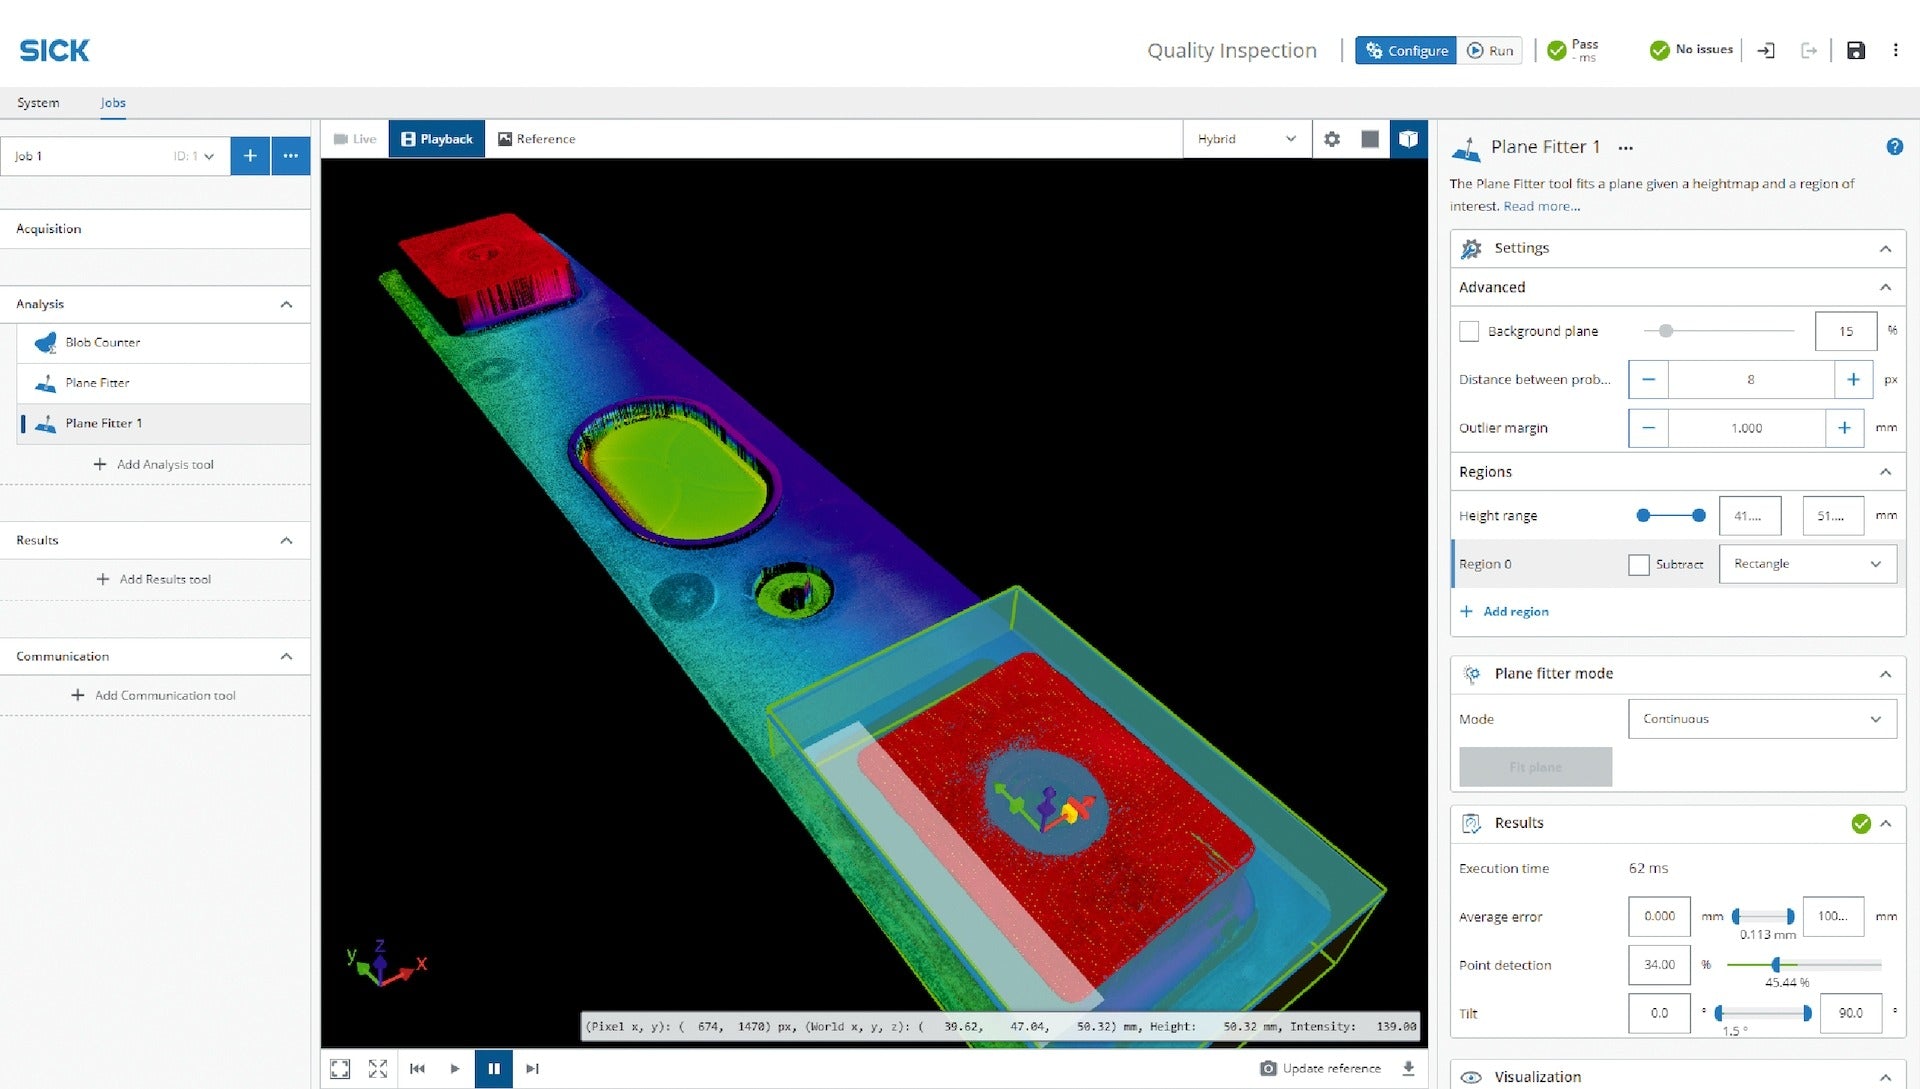Open the Job 1 more options button
This screenshot has height=1089, width=1920.
tap(290, 156)
